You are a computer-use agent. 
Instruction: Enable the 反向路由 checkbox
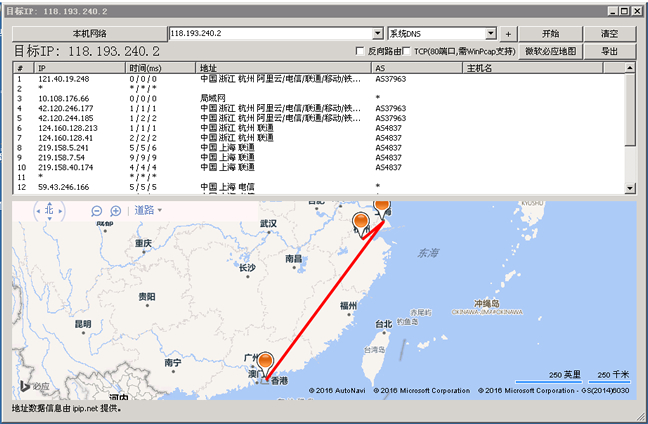coord(362,51)
